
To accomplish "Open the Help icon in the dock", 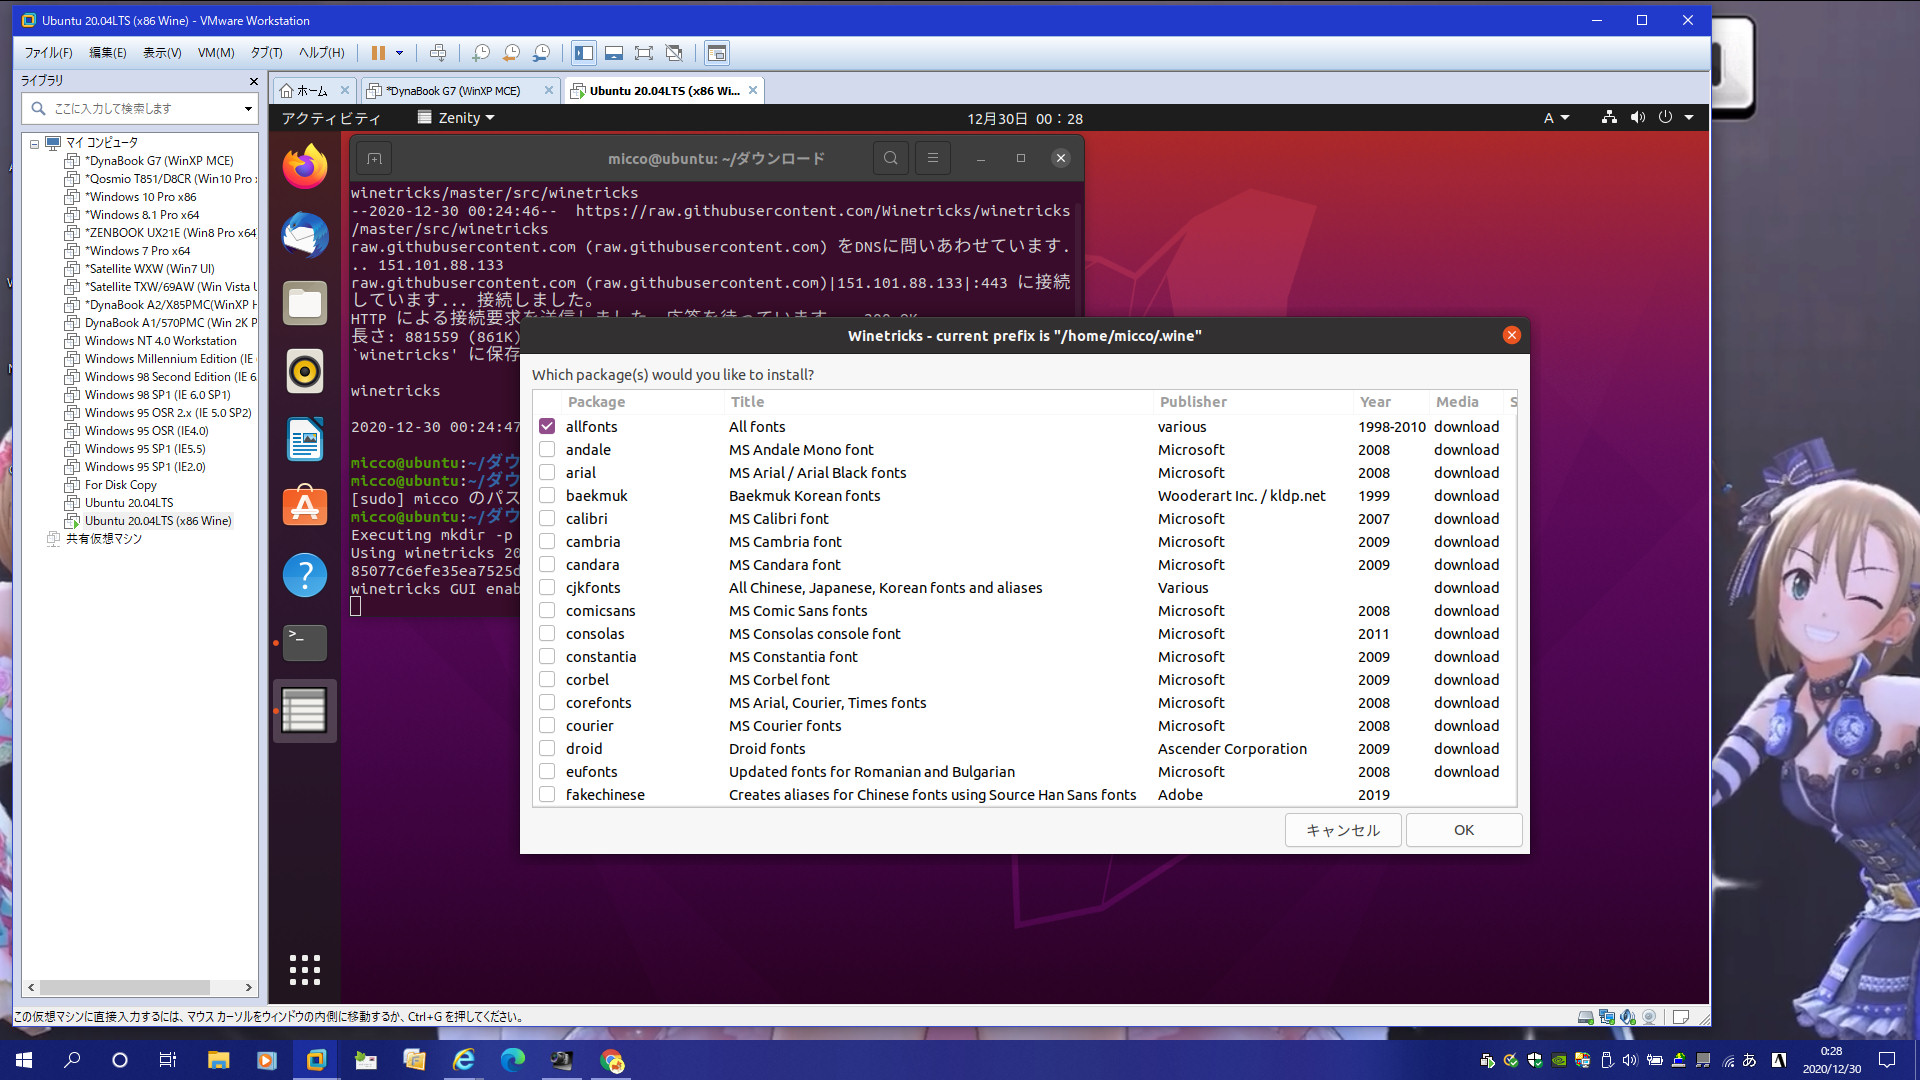I will [x=305, y=575].
